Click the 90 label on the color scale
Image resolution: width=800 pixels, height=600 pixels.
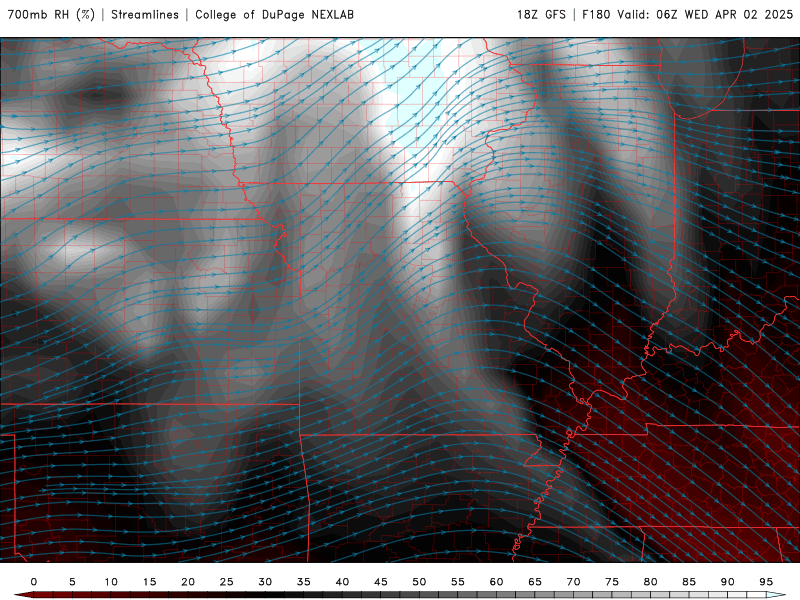click(728, 582)
